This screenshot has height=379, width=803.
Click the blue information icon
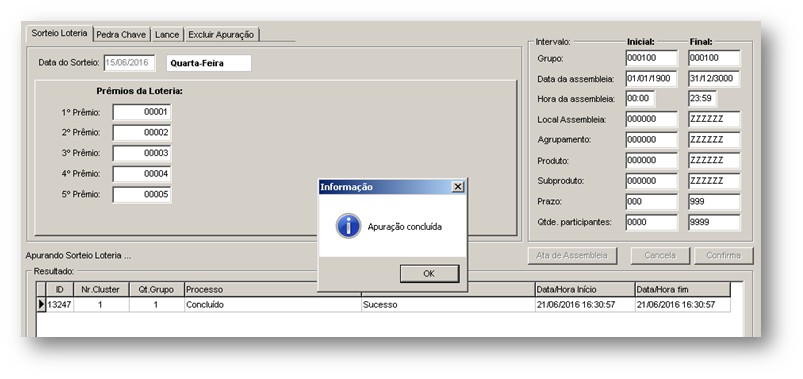tap(348, 226)
